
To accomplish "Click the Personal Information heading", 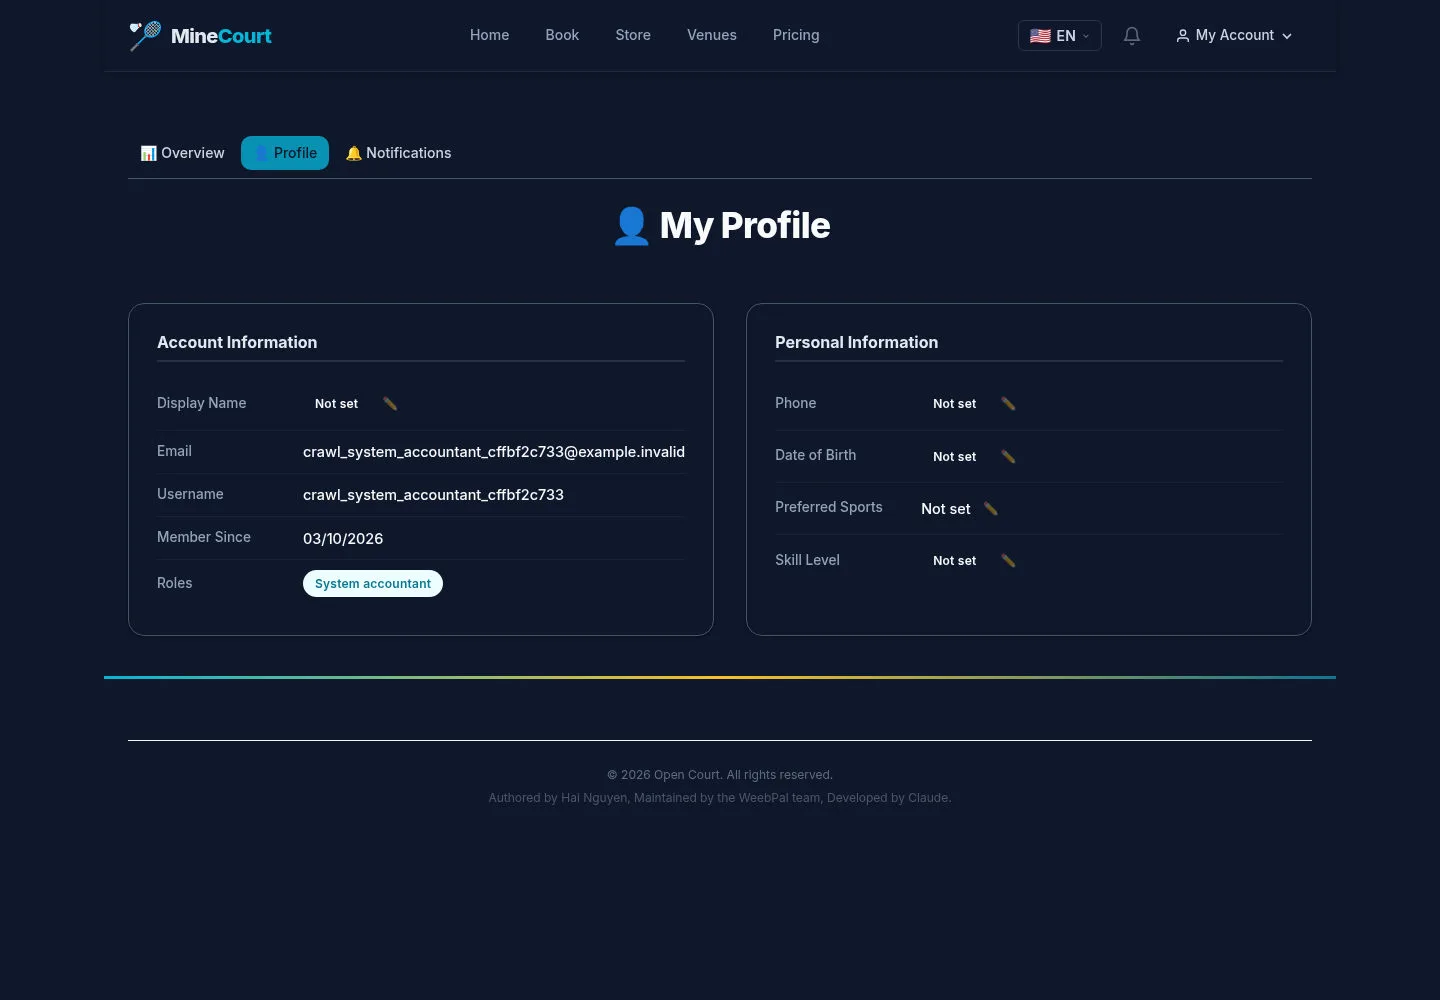I will pos(856,342).
